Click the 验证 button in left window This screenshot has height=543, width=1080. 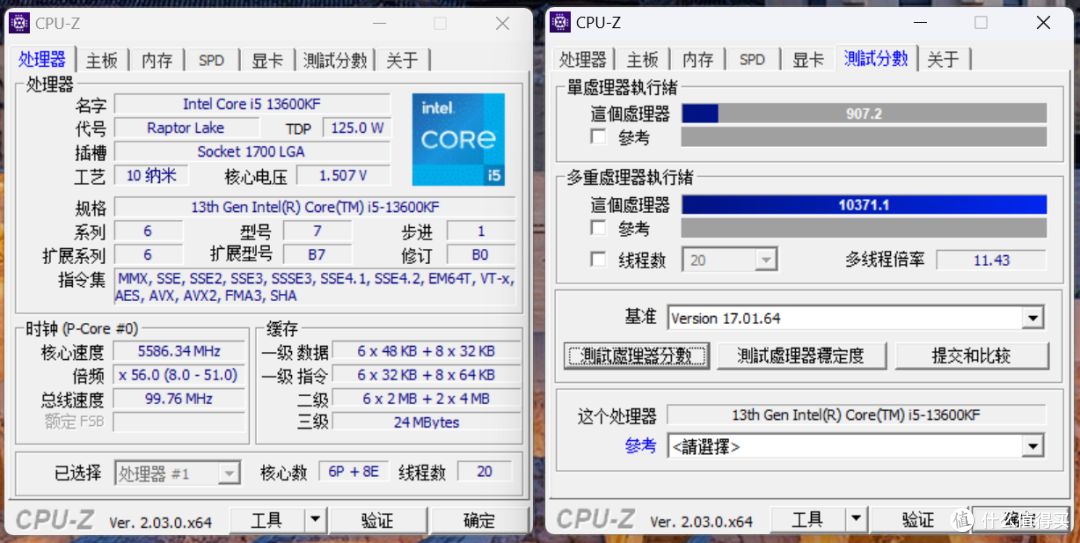[x=377, y=520]
